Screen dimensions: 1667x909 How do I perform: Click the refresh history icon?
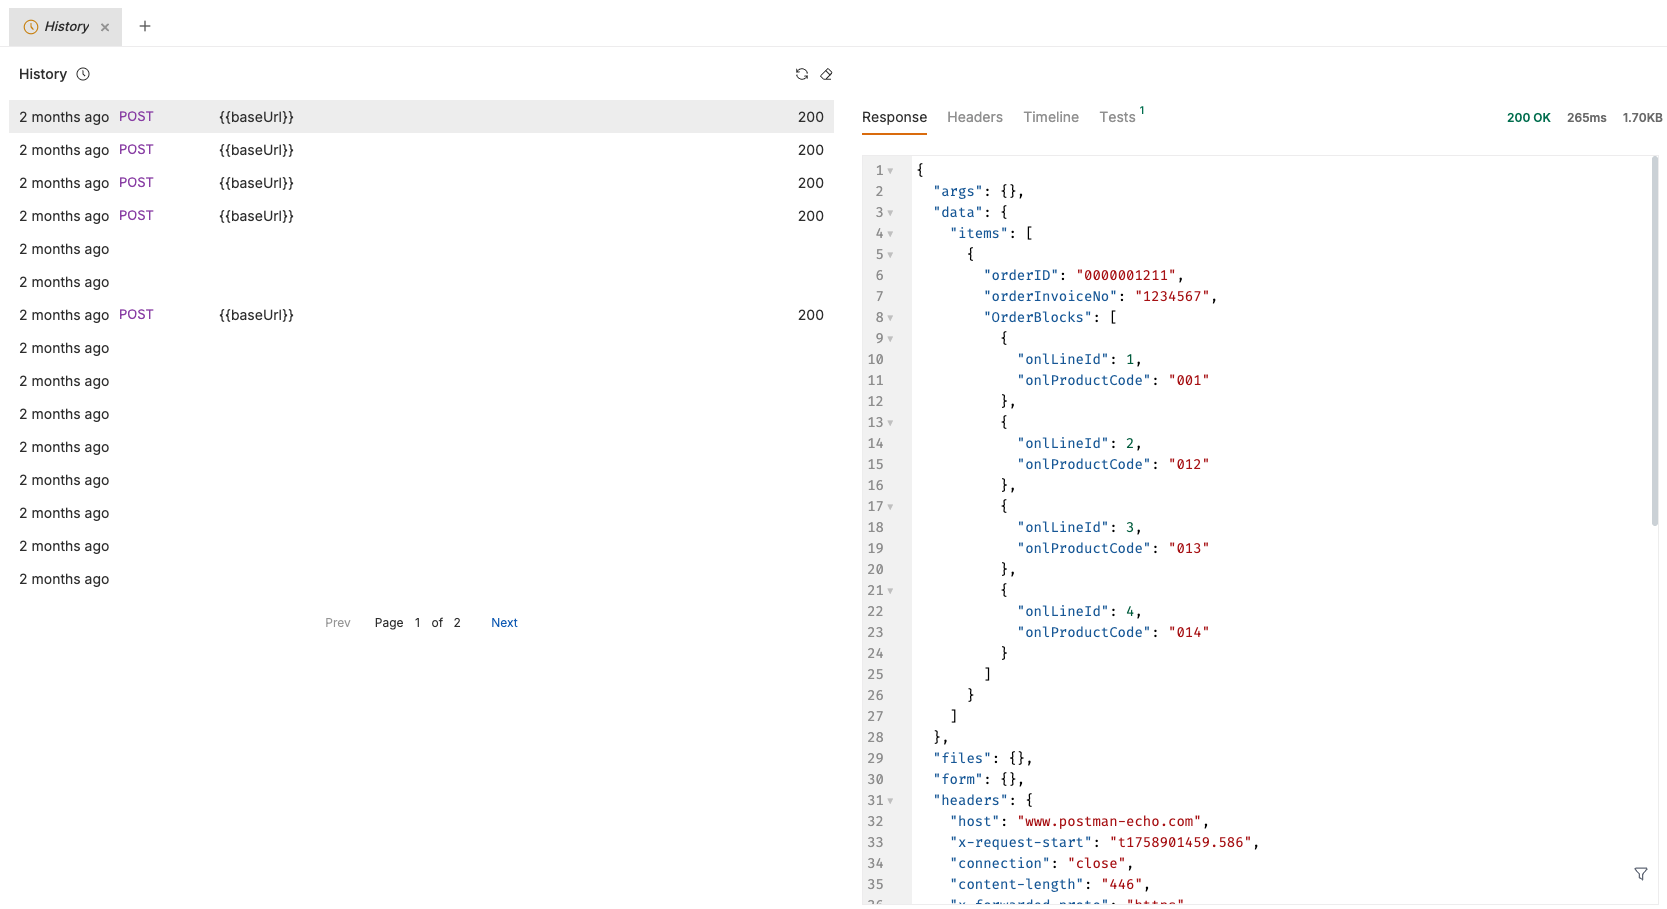(x=801, y=74)
